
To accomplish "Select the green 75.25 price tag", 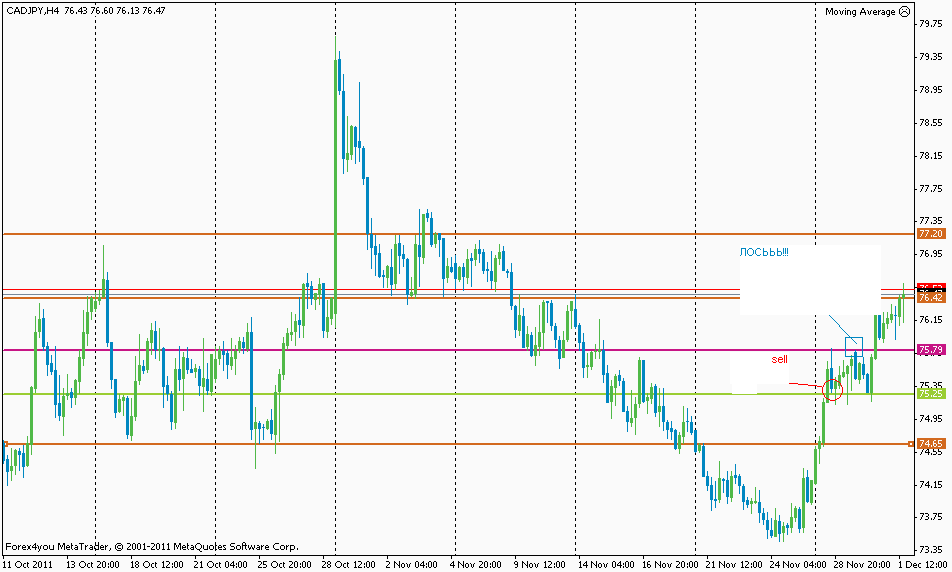I will coord(931,393).
